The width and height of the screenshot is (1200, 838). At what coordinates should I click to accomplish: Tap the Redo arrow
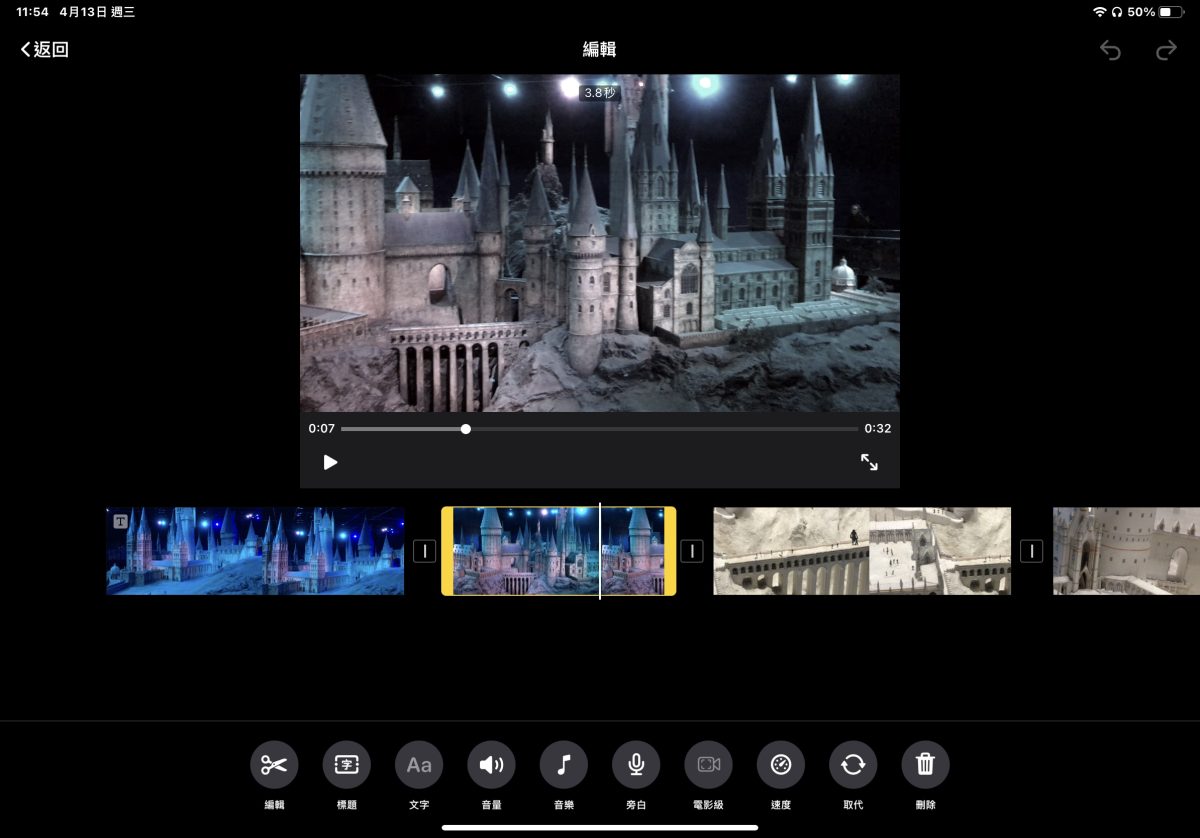1166,50
